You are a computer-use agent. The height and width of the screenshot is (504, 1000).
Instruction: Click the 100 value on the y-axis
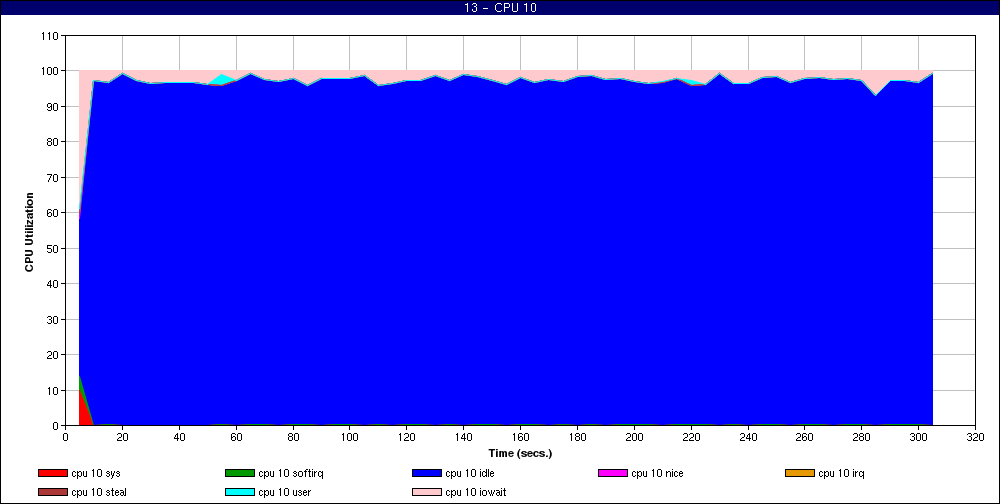pos(51,71)
